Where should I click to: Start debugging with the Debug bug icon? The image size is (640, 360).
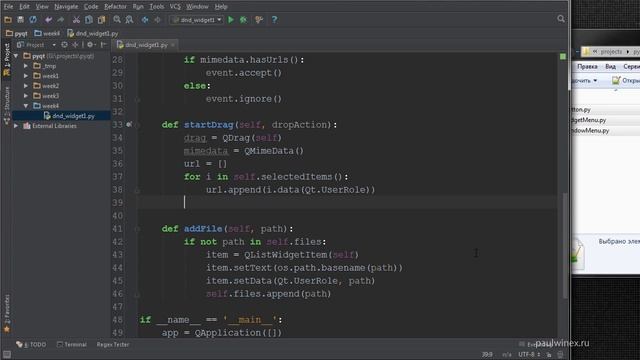pyautogui.click(x=243, y=20)
